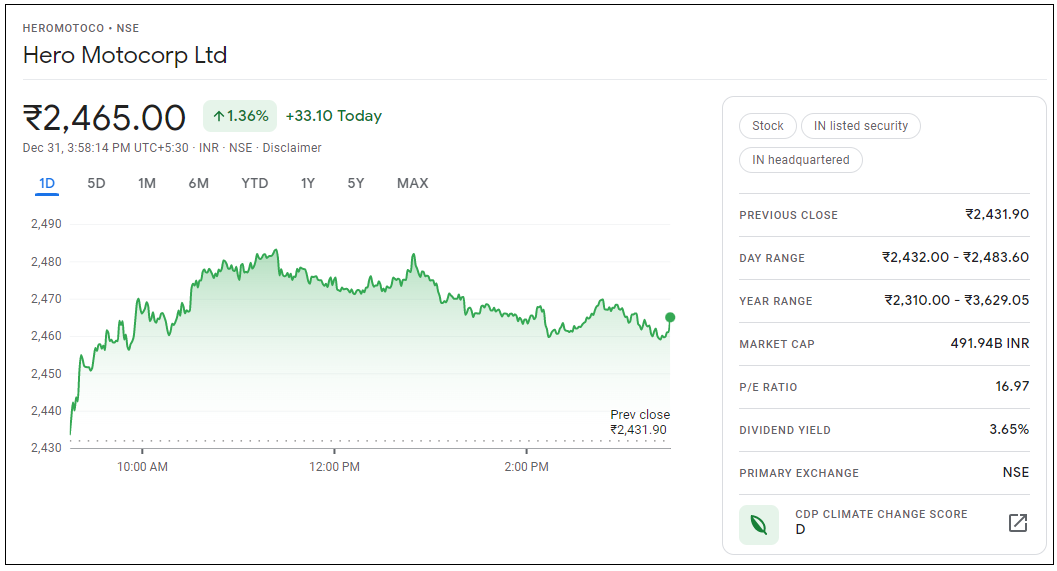Image resolution: width=1057 pixels, height=571 pixels.
Task: Select the 1D chart range tab
Action: 47,183
